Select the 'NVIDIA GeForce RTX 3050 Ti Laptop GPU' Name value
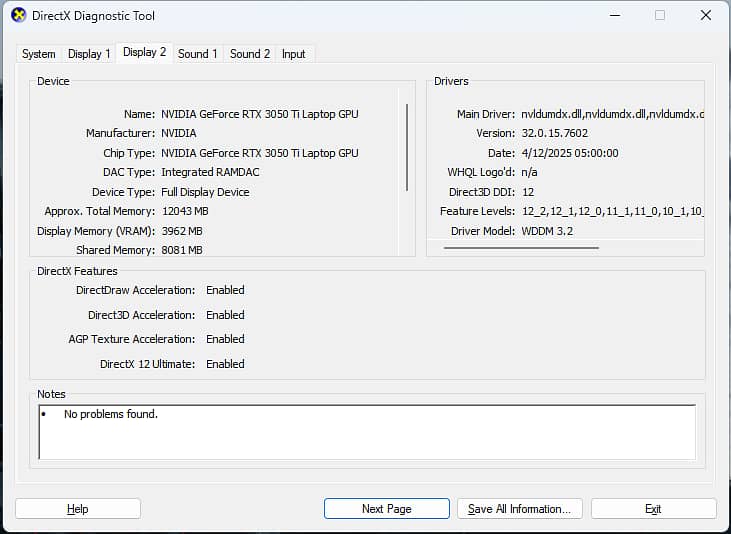 [x=260, y=114]
